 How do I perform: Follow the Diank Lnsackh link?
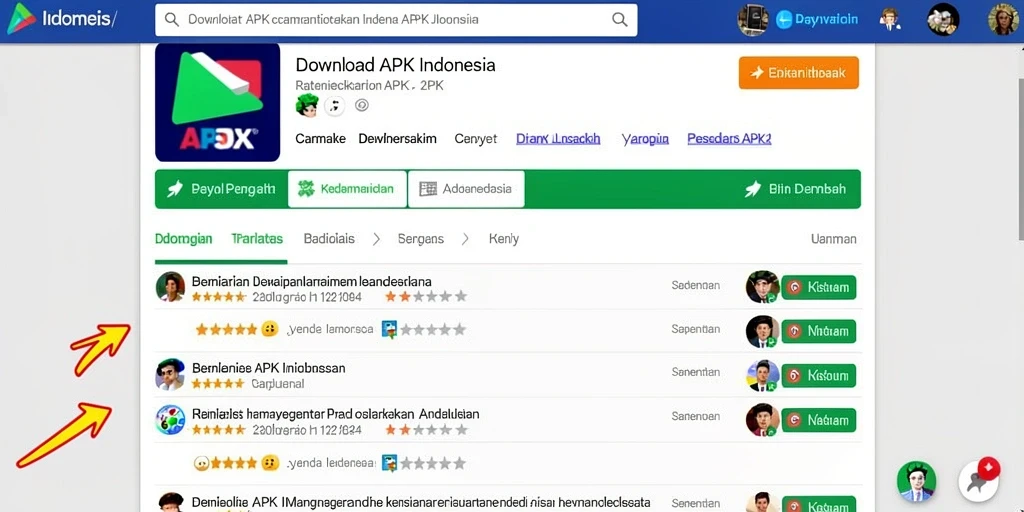click(558, 138)
